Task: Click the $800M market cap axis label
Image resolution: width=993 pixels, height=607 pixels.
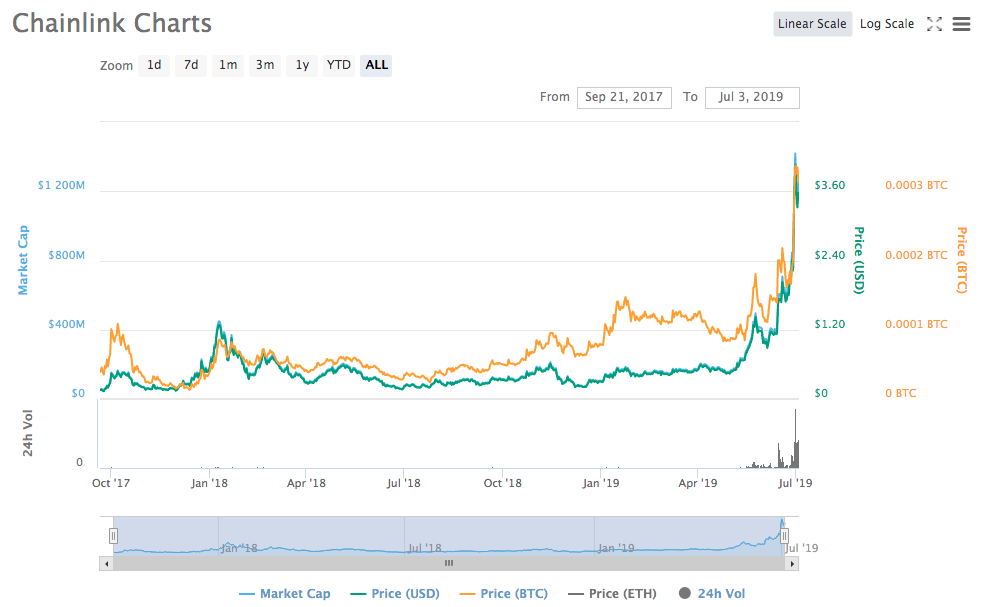Action: pos(66,255)
